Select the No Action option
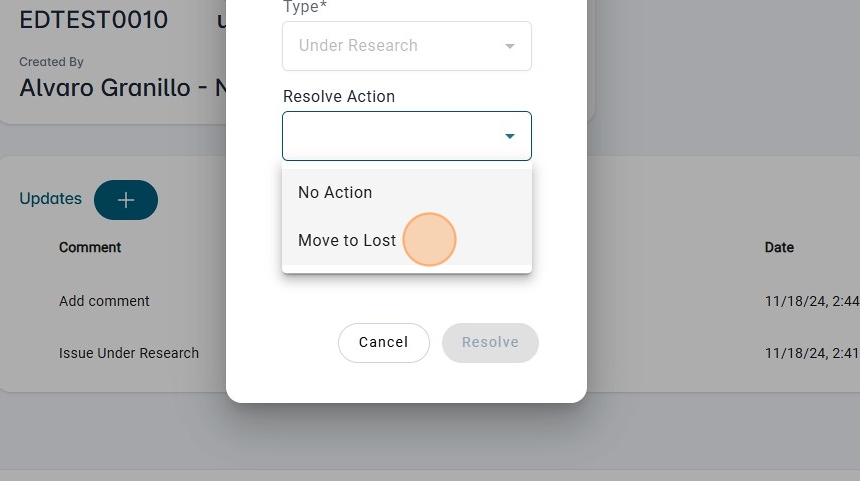860x481 pixels. pyautogui.click(x=335, y=192)
